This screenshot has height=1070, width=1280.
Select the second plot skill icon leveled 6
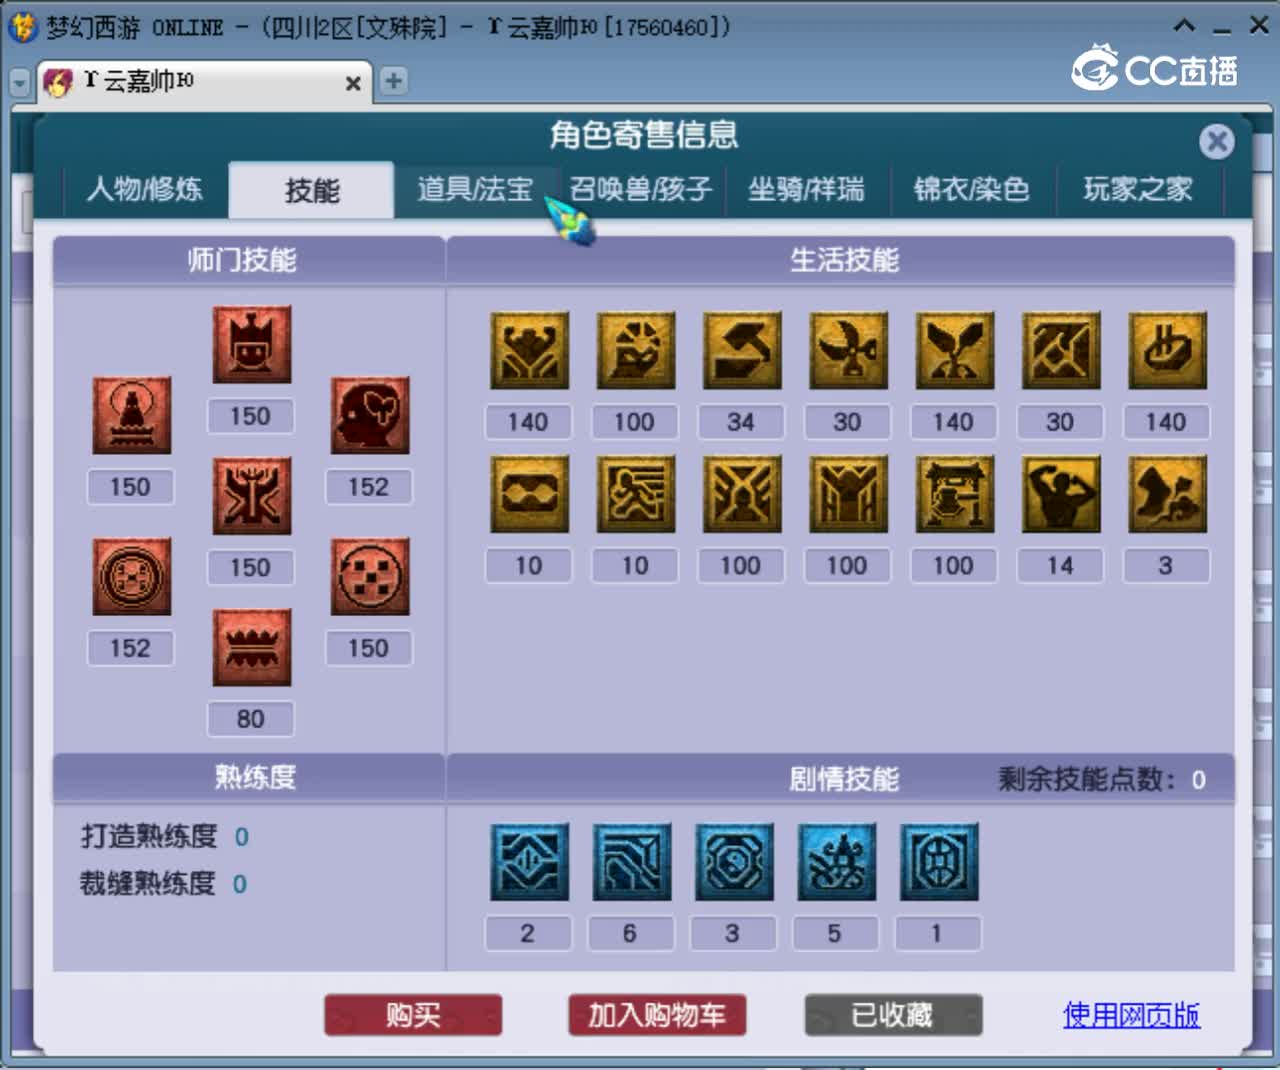point(631,862)
